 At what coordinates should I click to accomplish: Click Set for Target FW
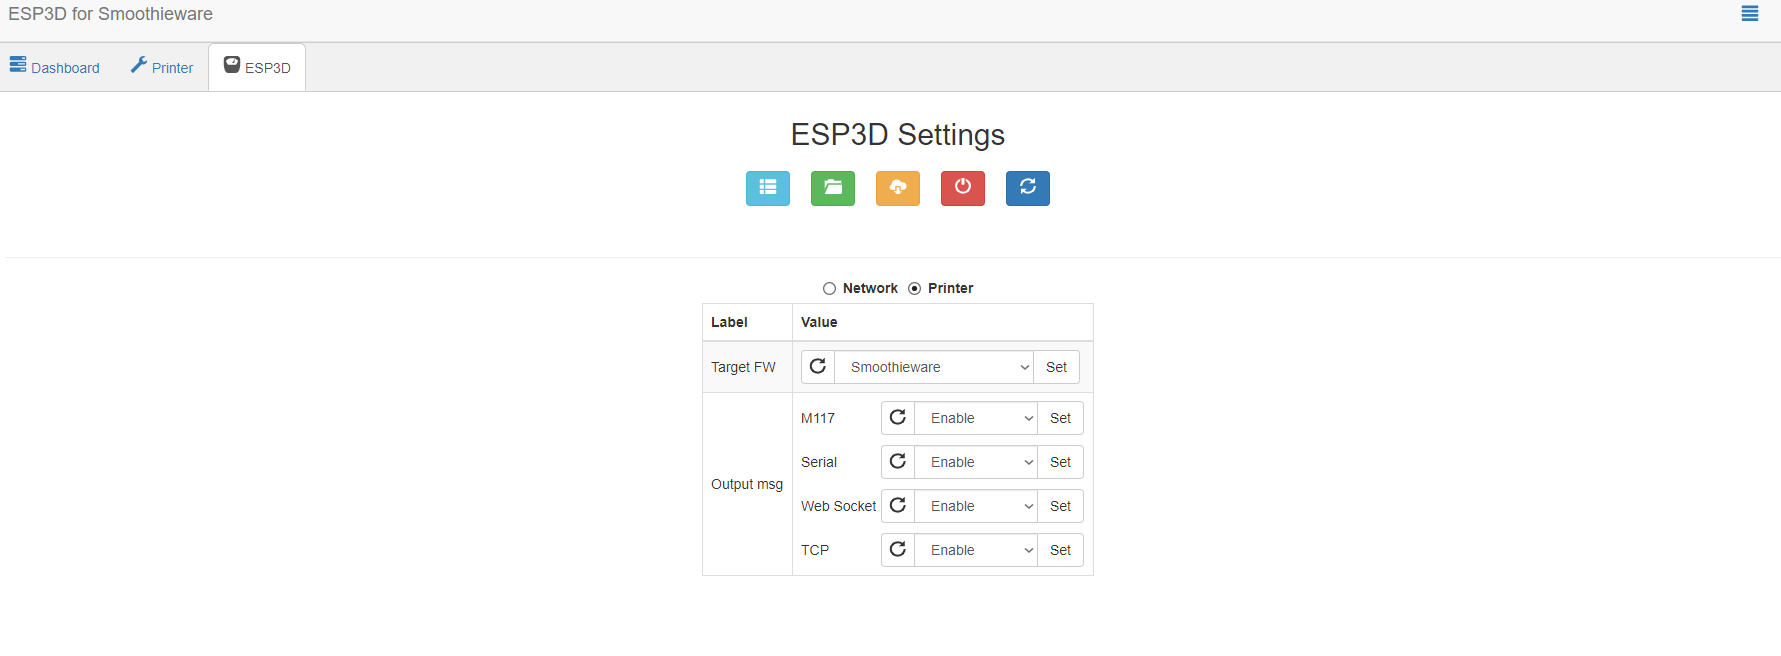tap(1056, 367)
